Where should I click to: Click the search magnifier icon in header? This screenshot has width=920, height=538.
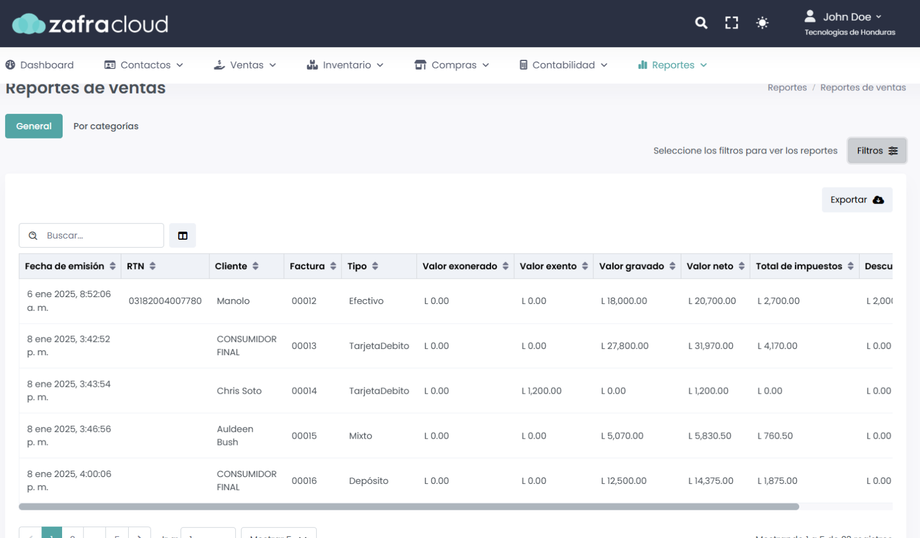[701, 23]
